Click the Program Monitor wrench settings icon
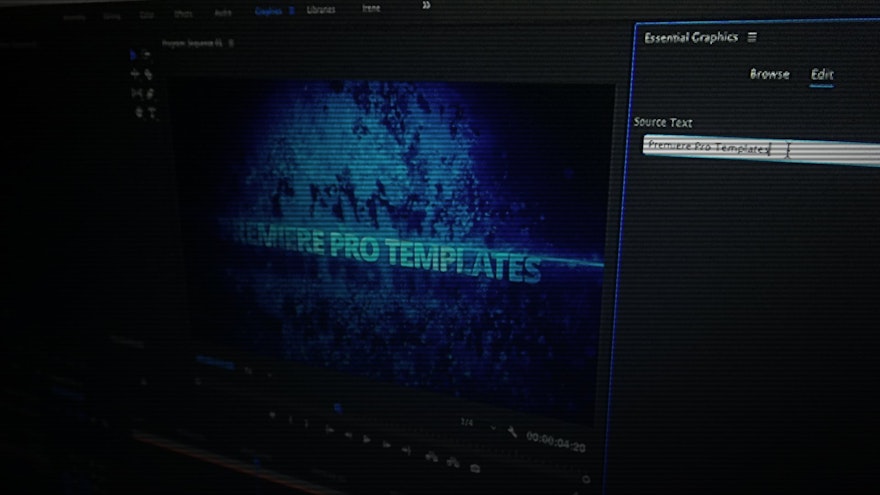The height and width of the screenshot is (495, 880). (x=512, y=432)
